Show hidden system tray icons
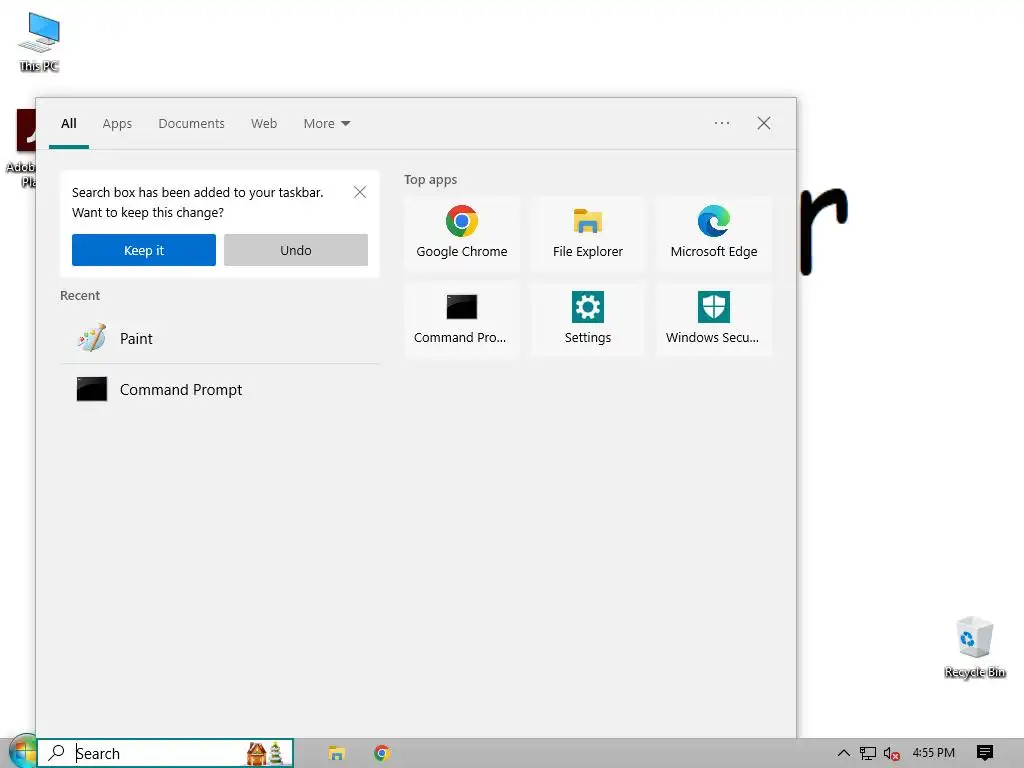The height and width of the screenshot is (768, 1024). coord(844,753)
